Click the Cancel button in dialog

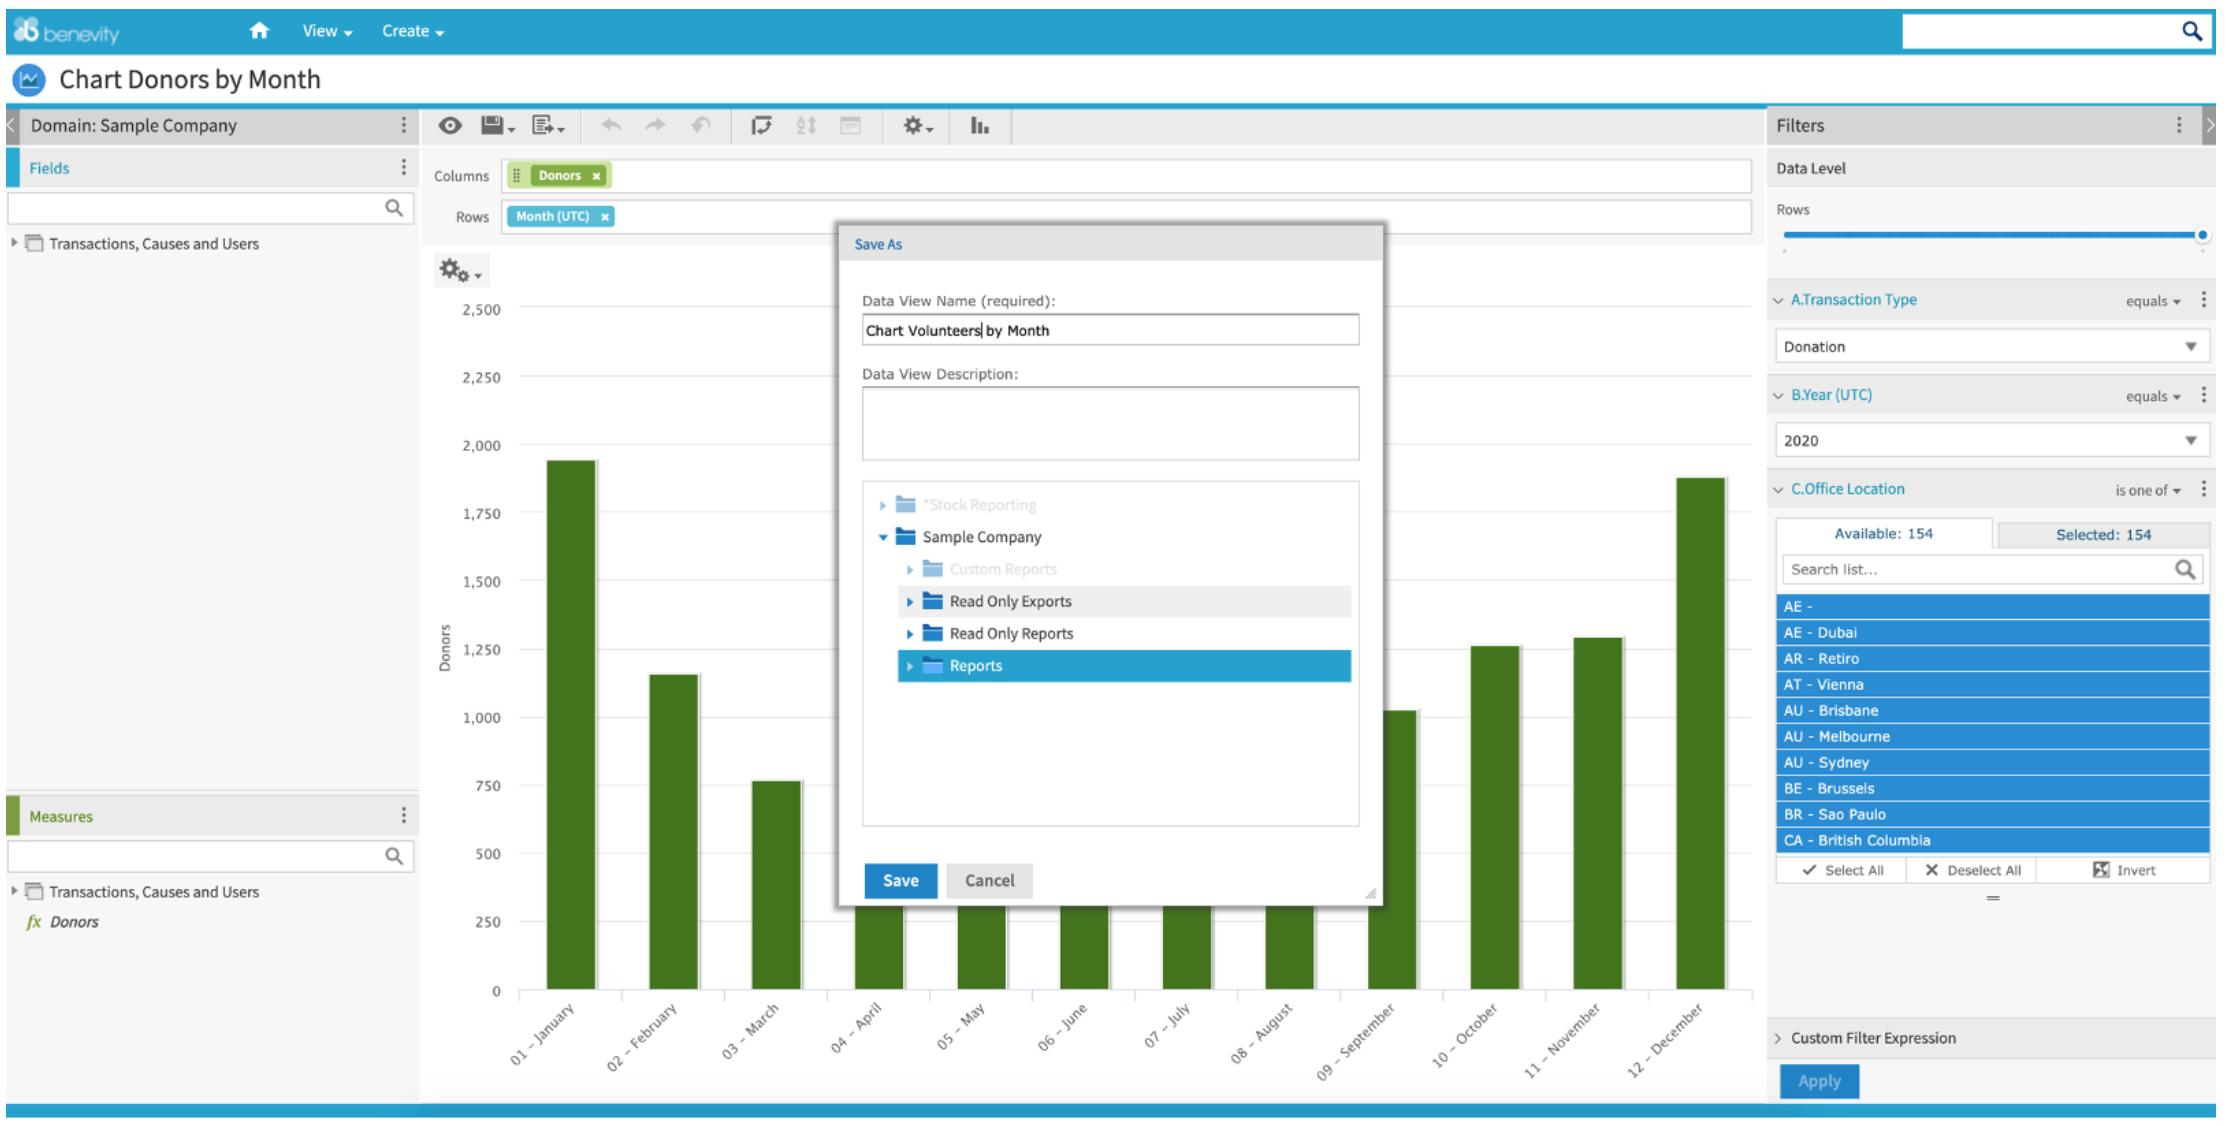point(989,881)
